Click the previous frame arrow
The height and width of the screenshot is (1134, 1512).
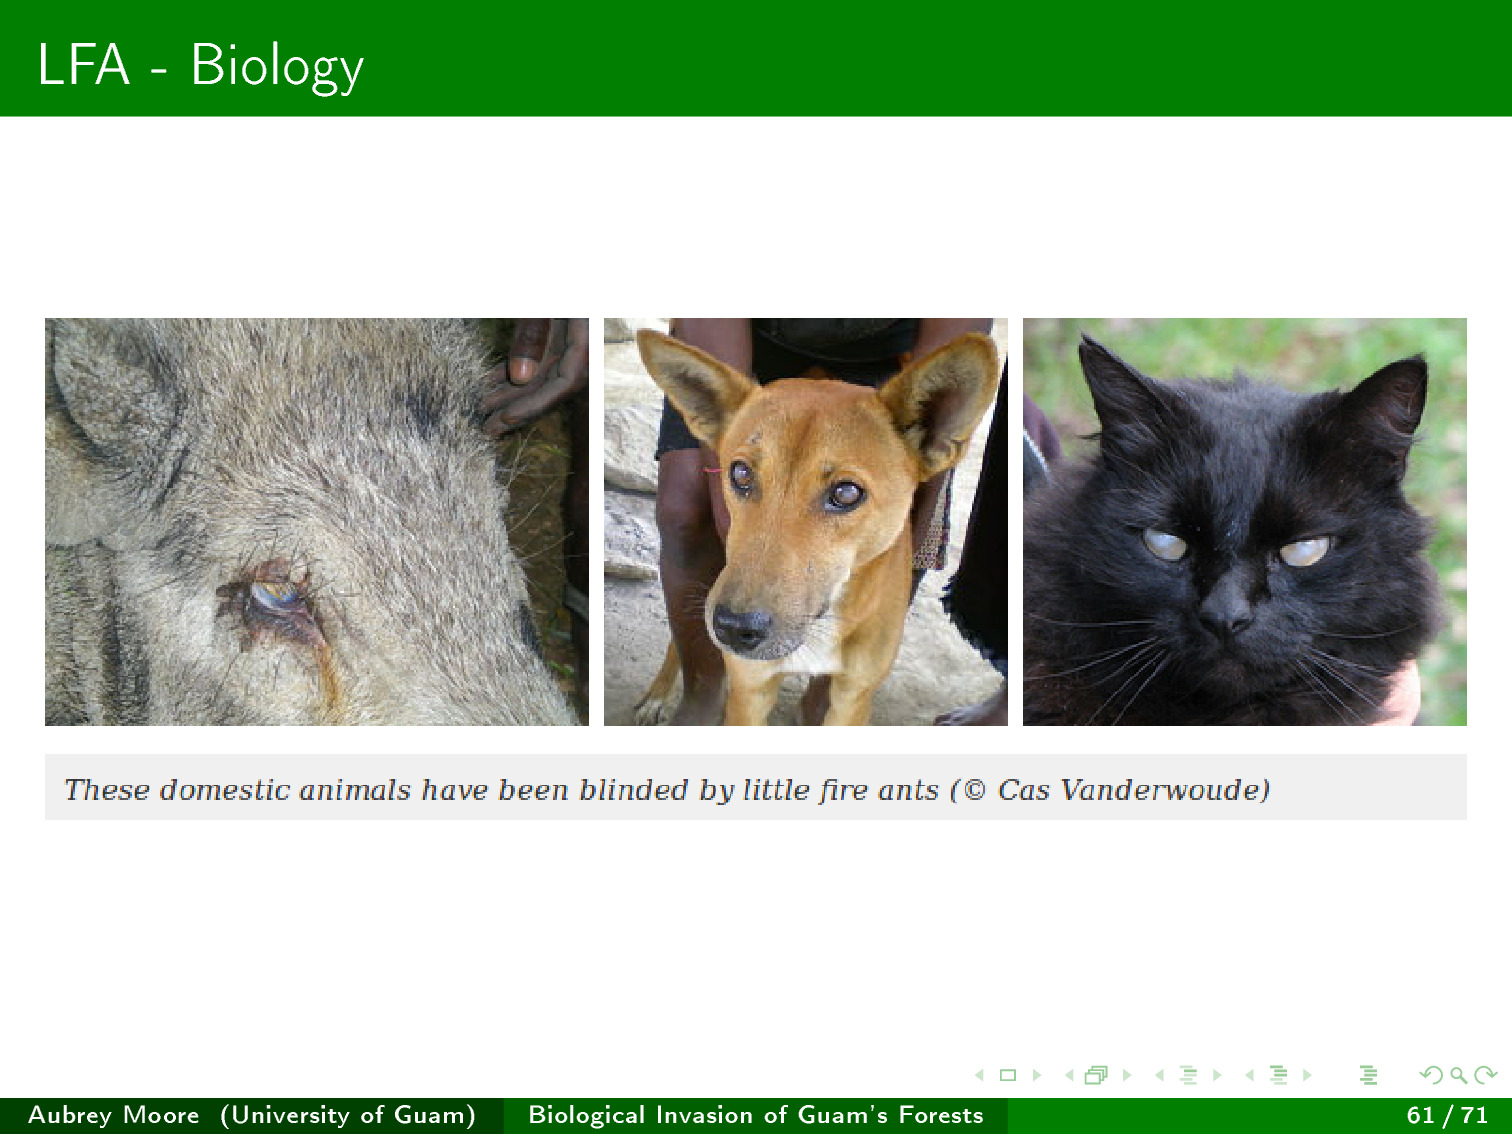(x=1069, y=1076)
